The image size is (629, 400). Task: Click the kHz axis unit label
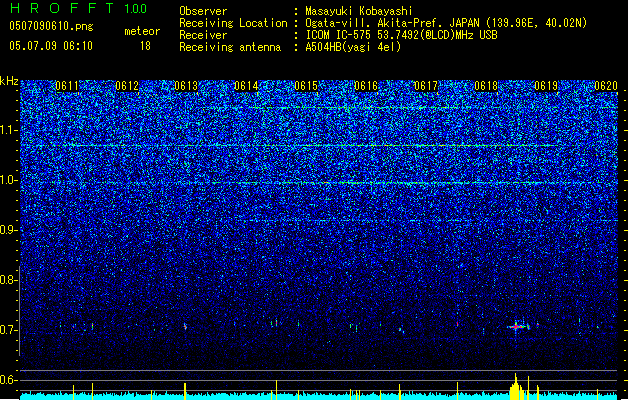point(9,81)
